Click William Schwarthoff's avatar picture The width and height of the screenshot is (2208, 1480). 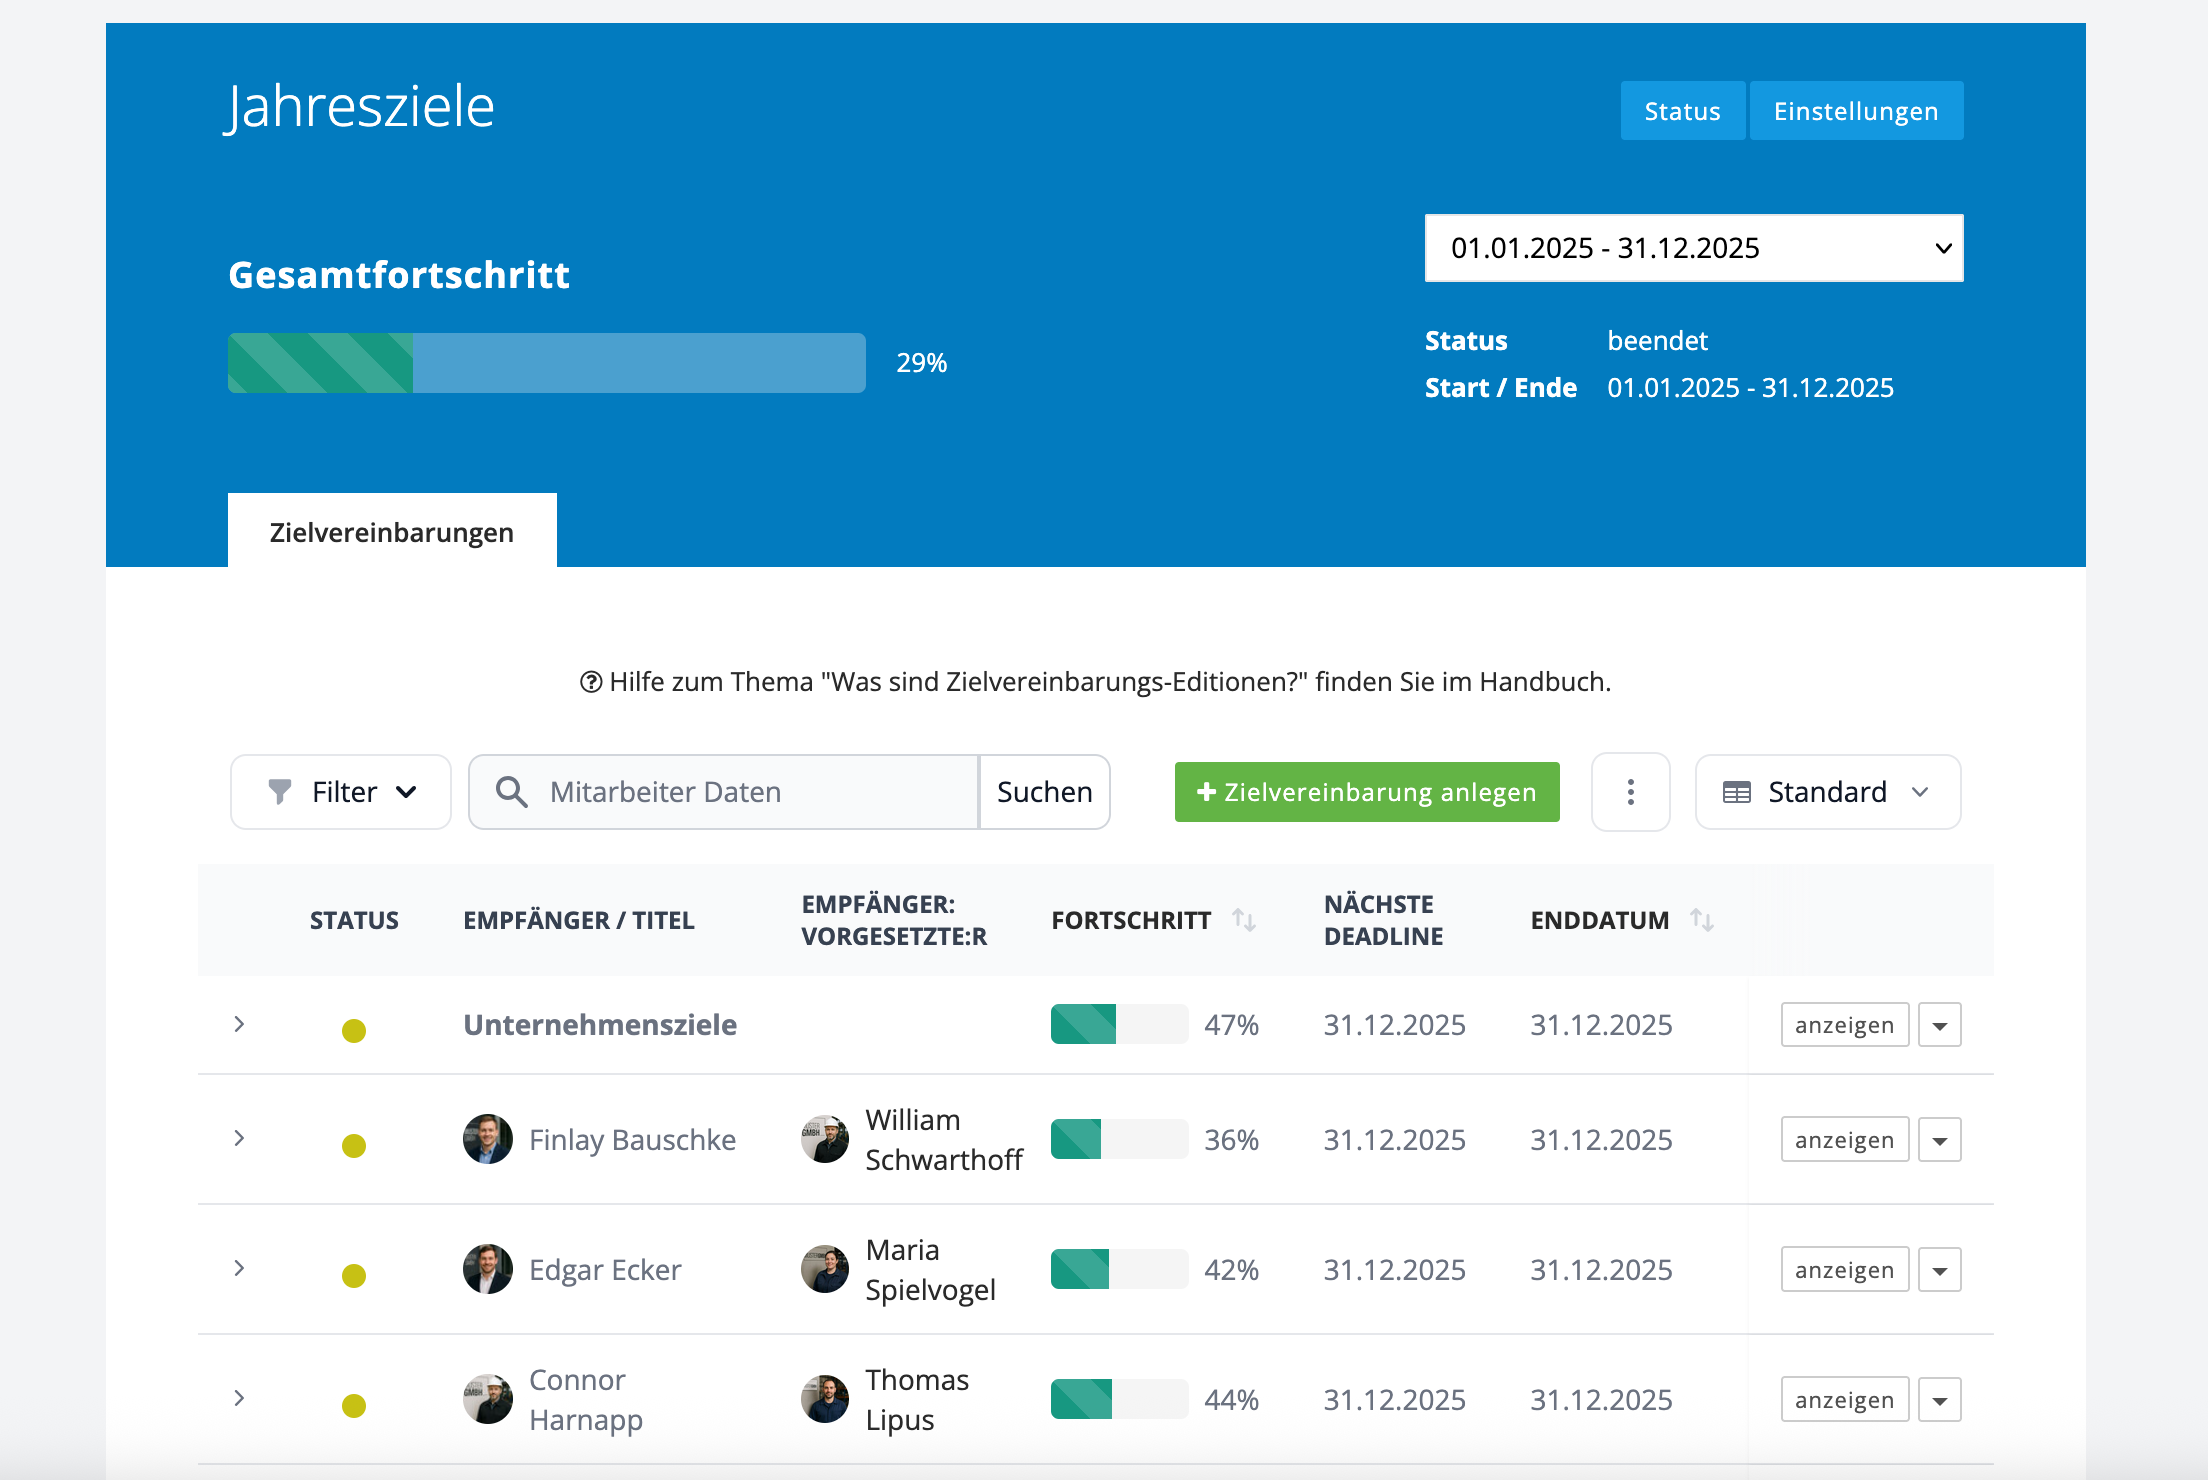click(825, 1139)
